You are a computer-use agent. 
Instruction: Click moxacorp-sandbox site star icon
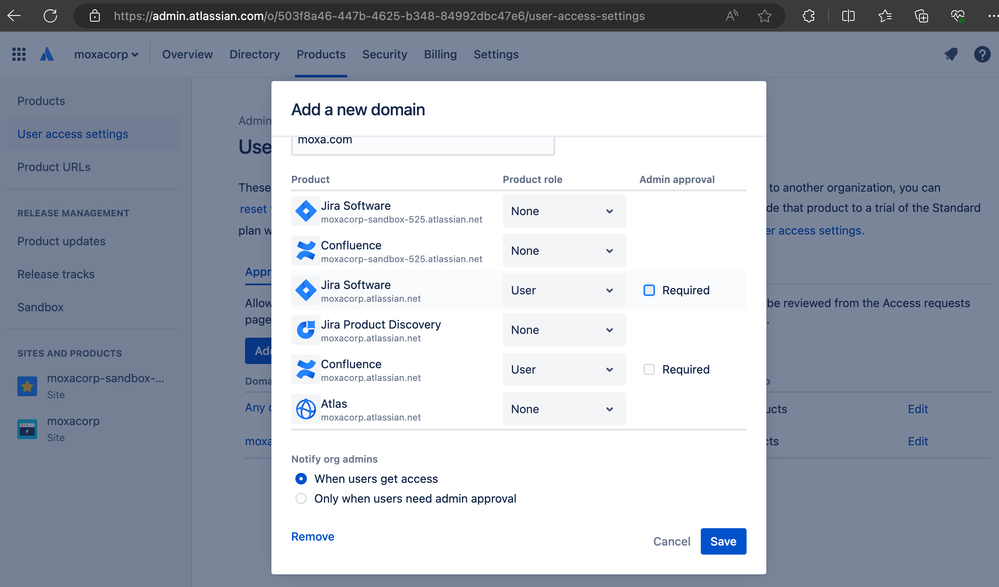27,386
